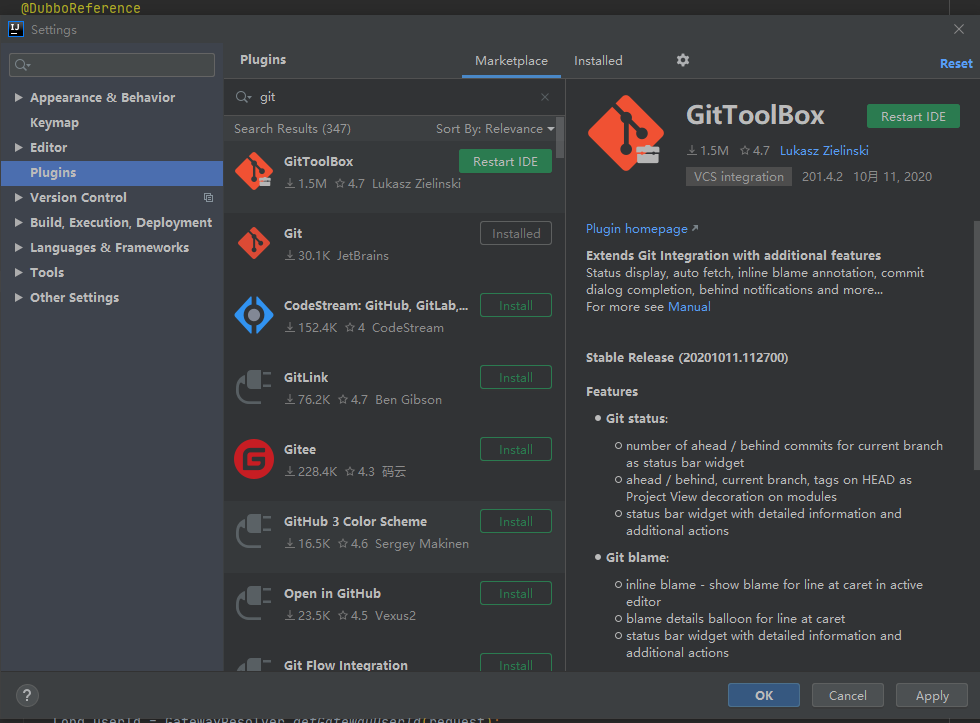Click the CodeStream plugin icon
The image size is (980, 723).
pos(254,315)
